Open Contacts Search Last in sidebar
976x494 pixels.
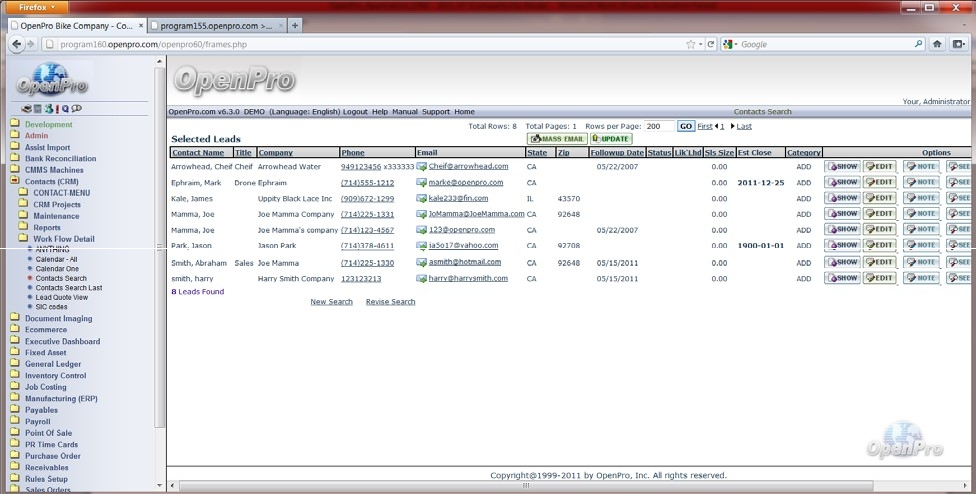click(x=68, y=287)
